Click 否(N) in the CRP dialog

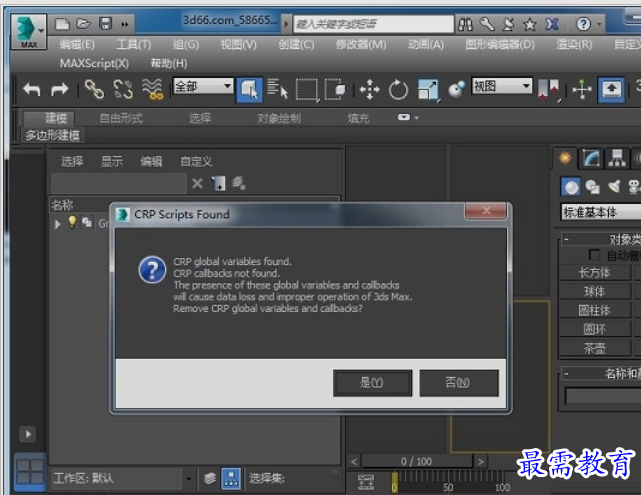click(459, 383)
